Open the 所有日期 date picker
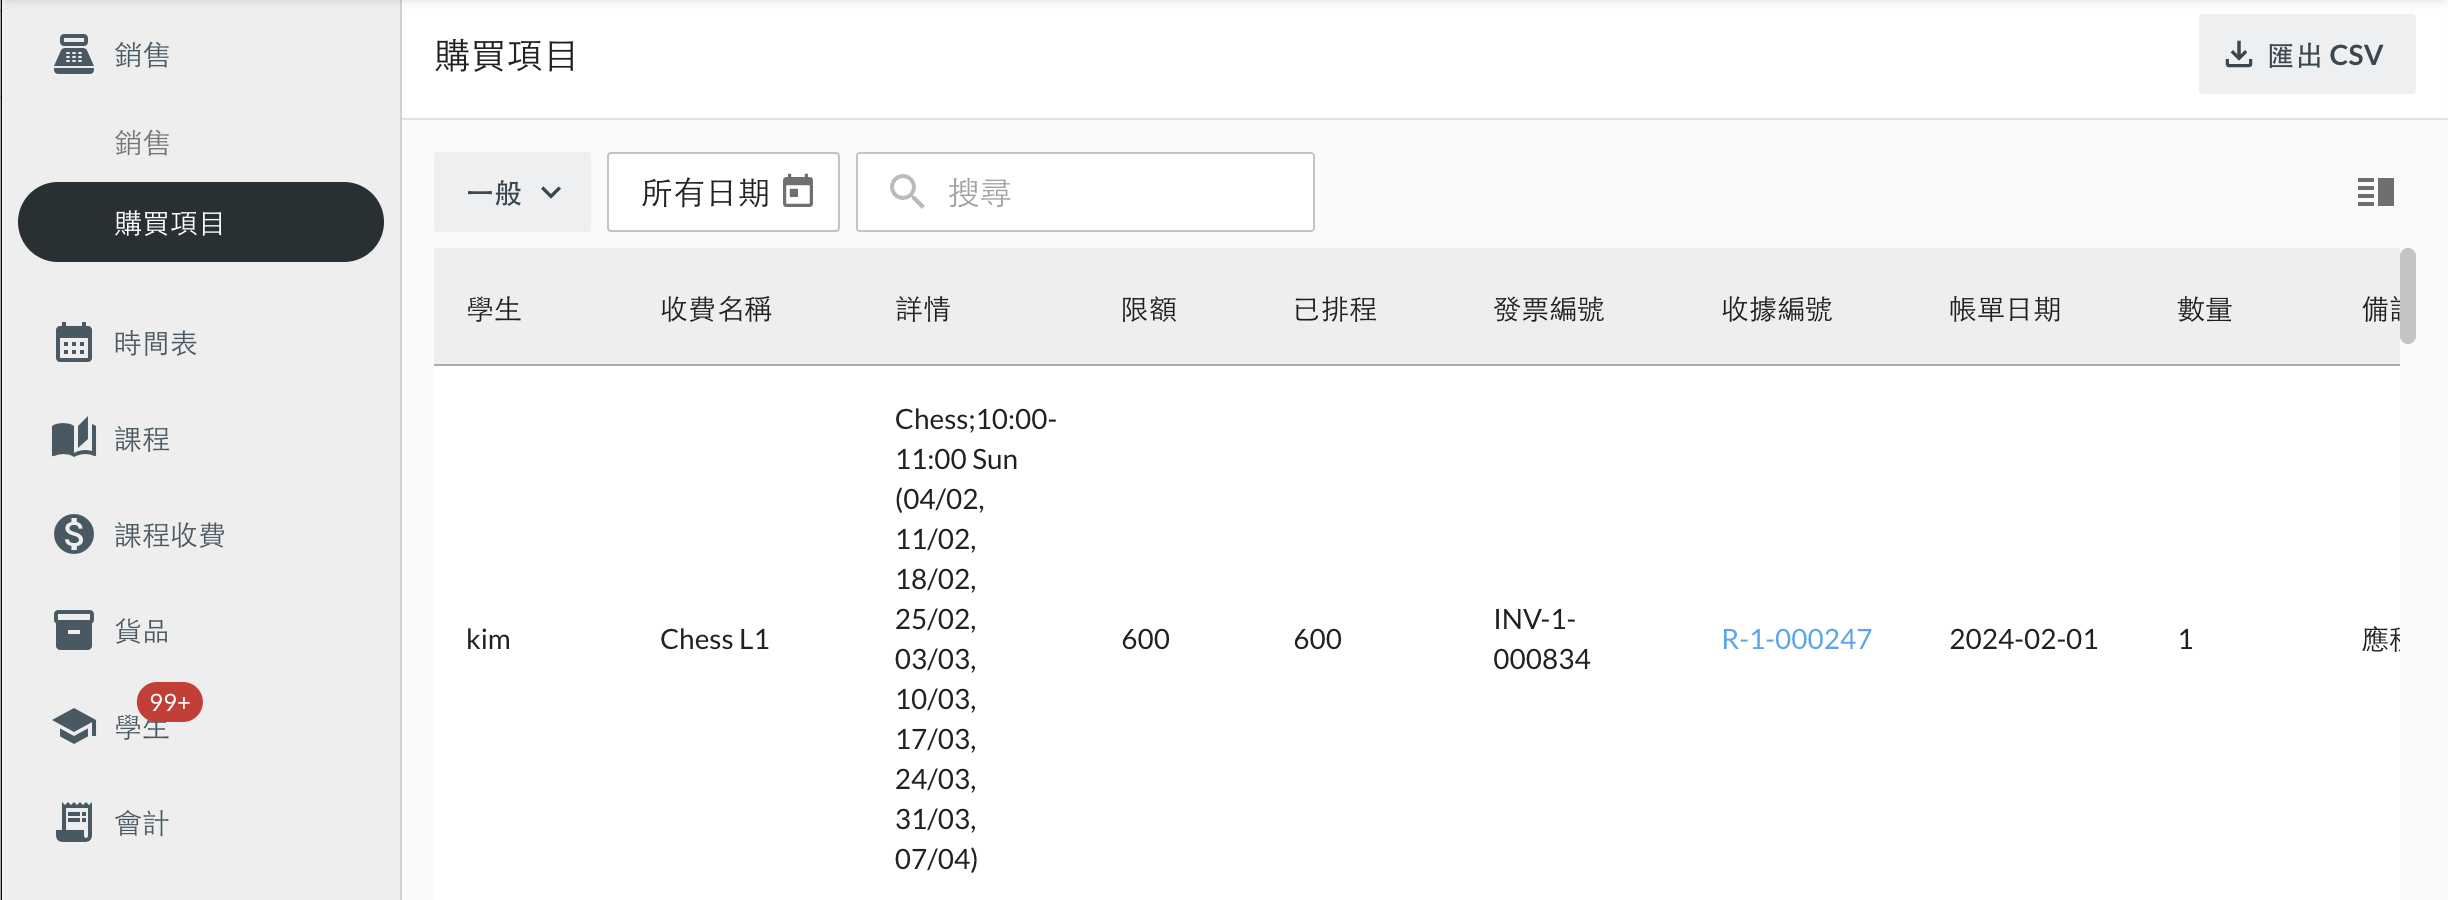Image resolution: width=2448 pixels, height=900 pixels. (723, 192)
